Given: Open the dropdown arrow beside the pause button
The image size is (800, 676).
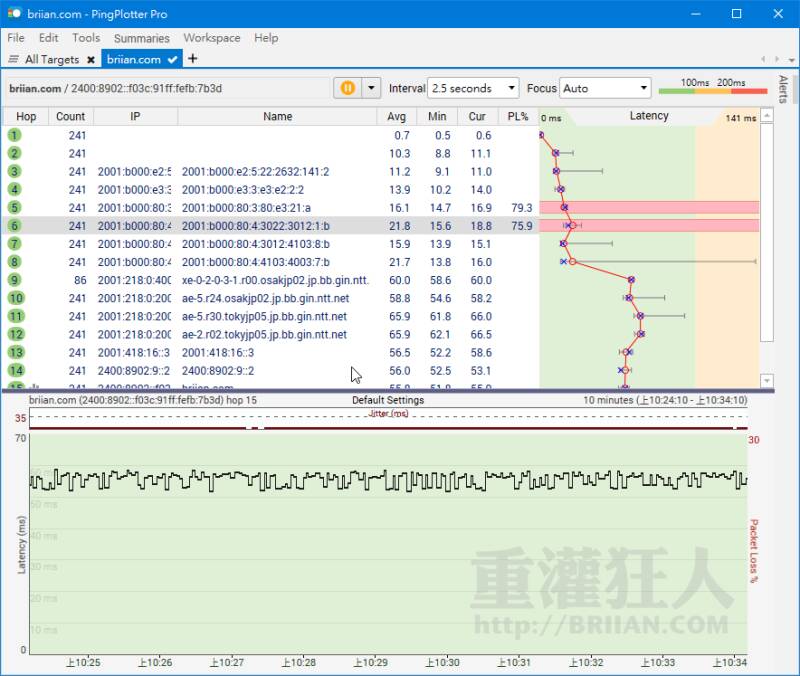Looking at the screenshot, I should point(371,88).
